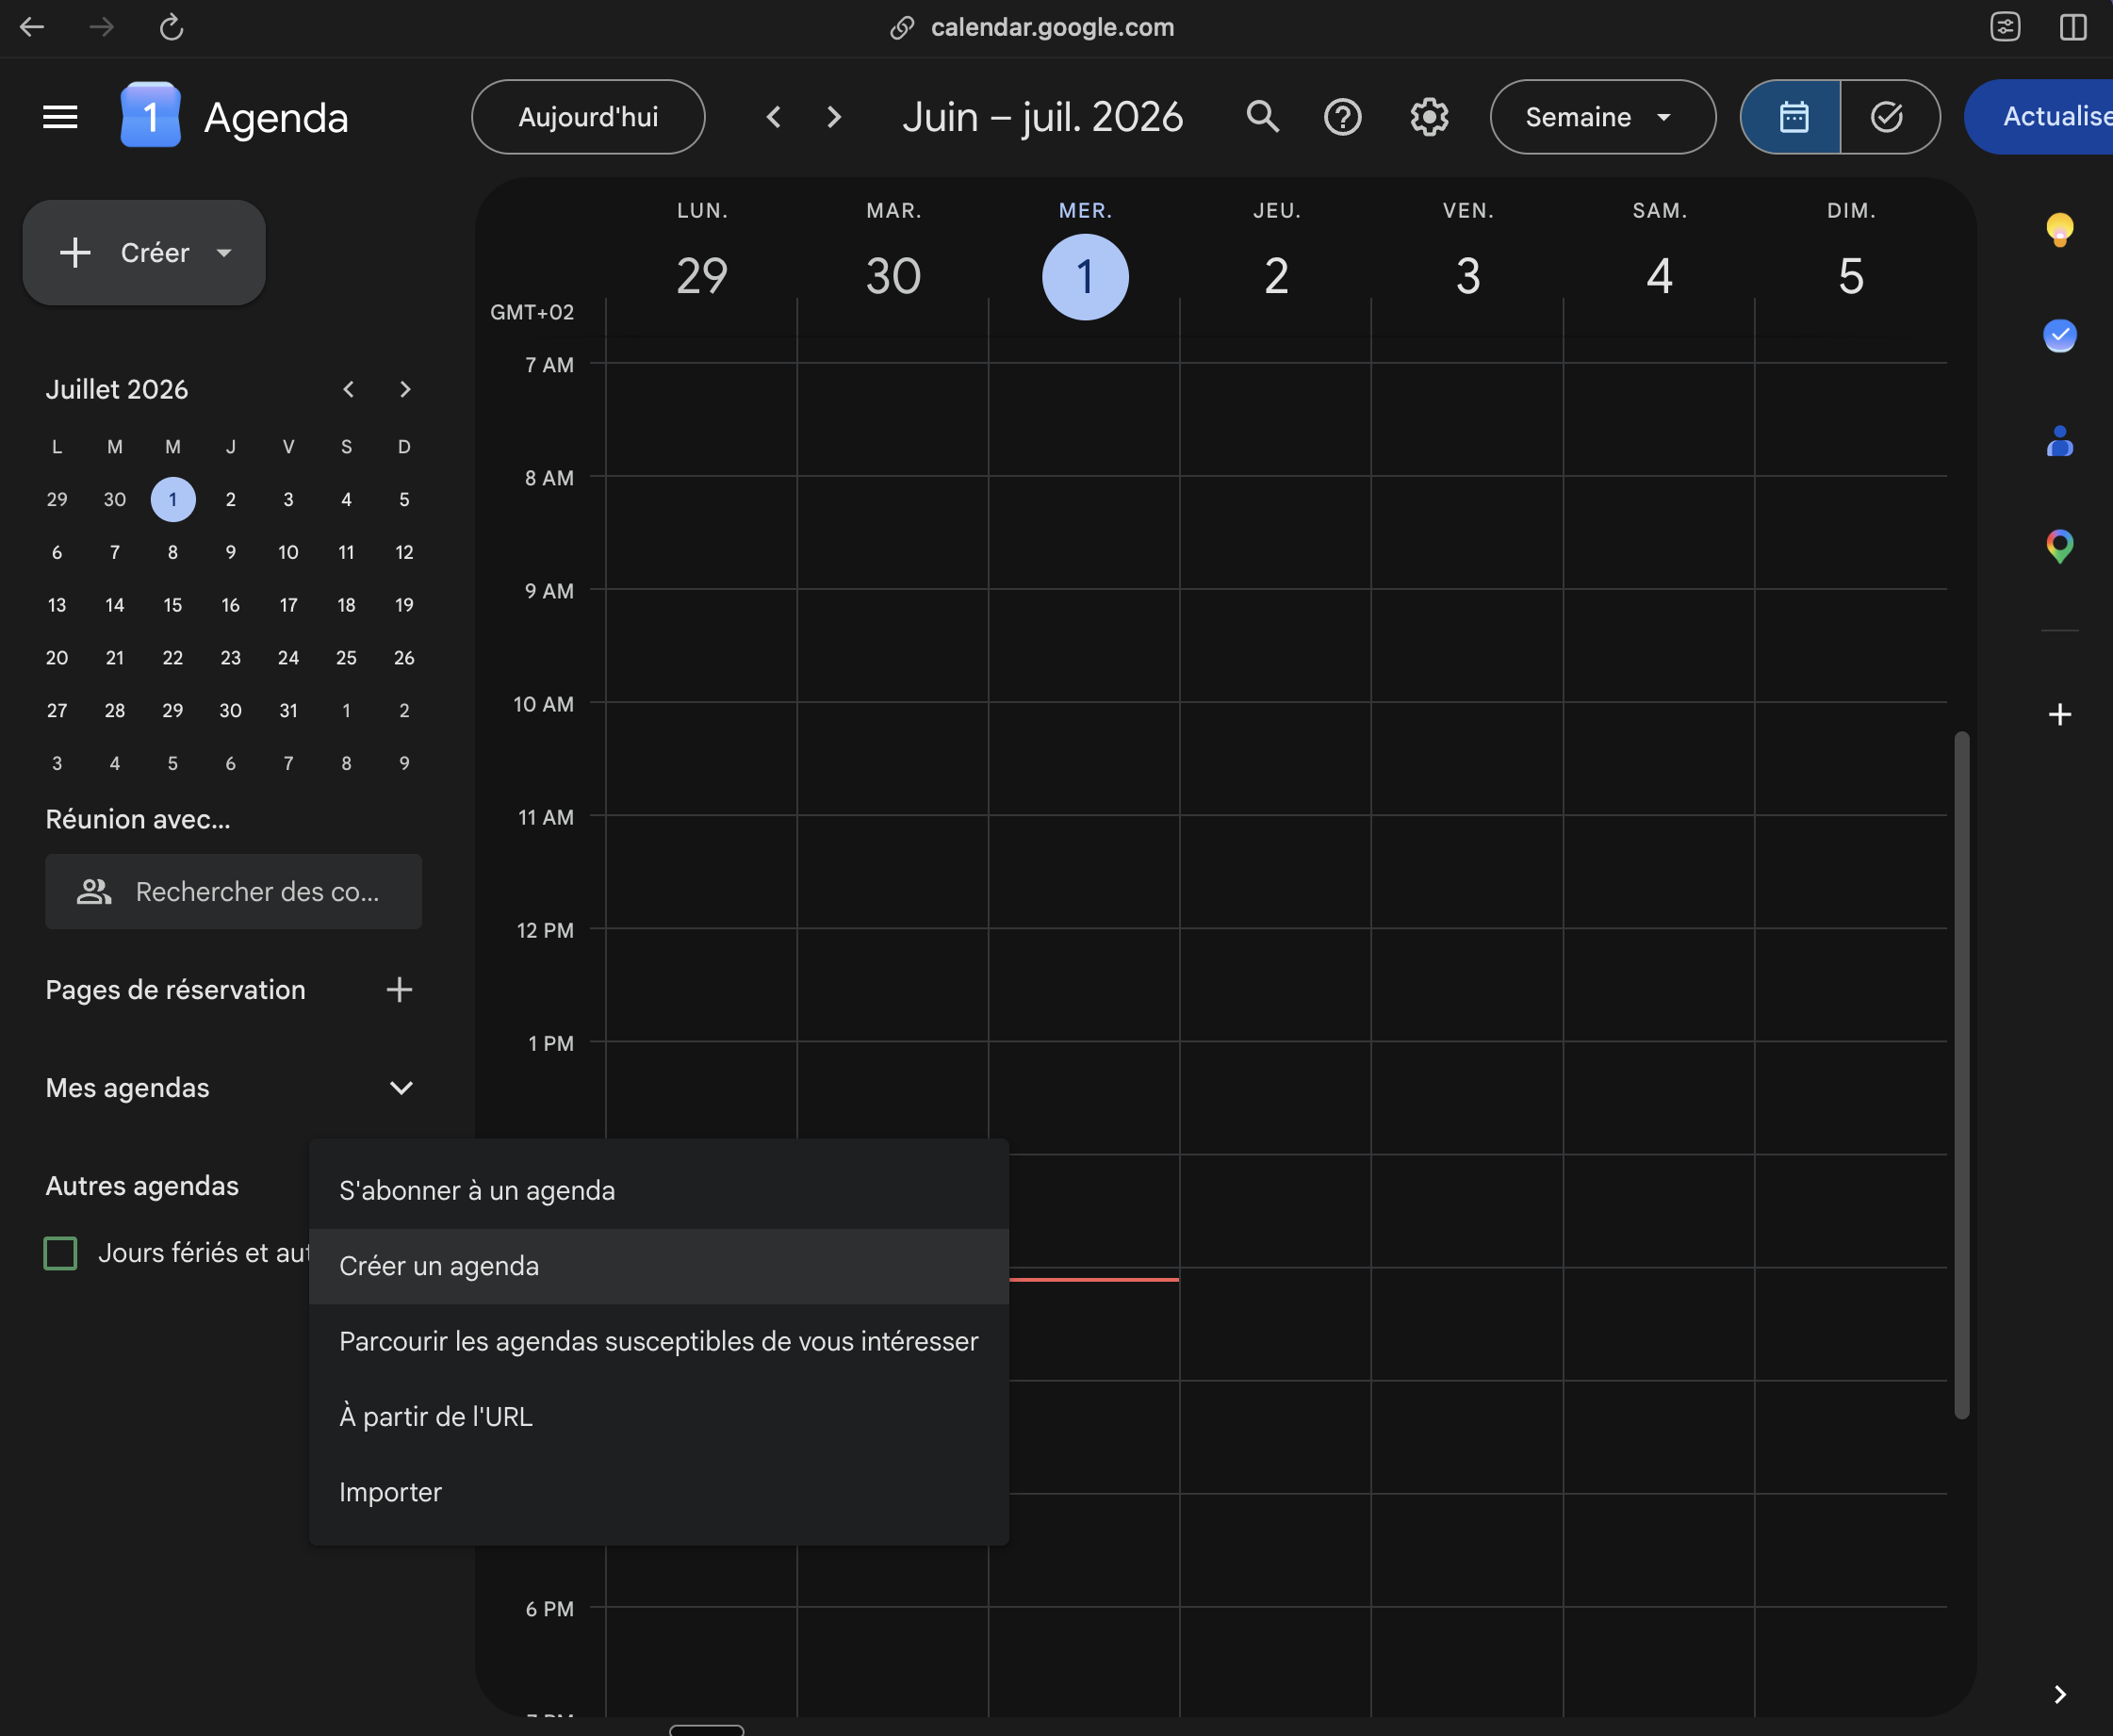Image resolution: width=2113 pixels, height=1736 pixels.
Task: Select Saturday 4 day header
Action: [x=1659, y=276]
